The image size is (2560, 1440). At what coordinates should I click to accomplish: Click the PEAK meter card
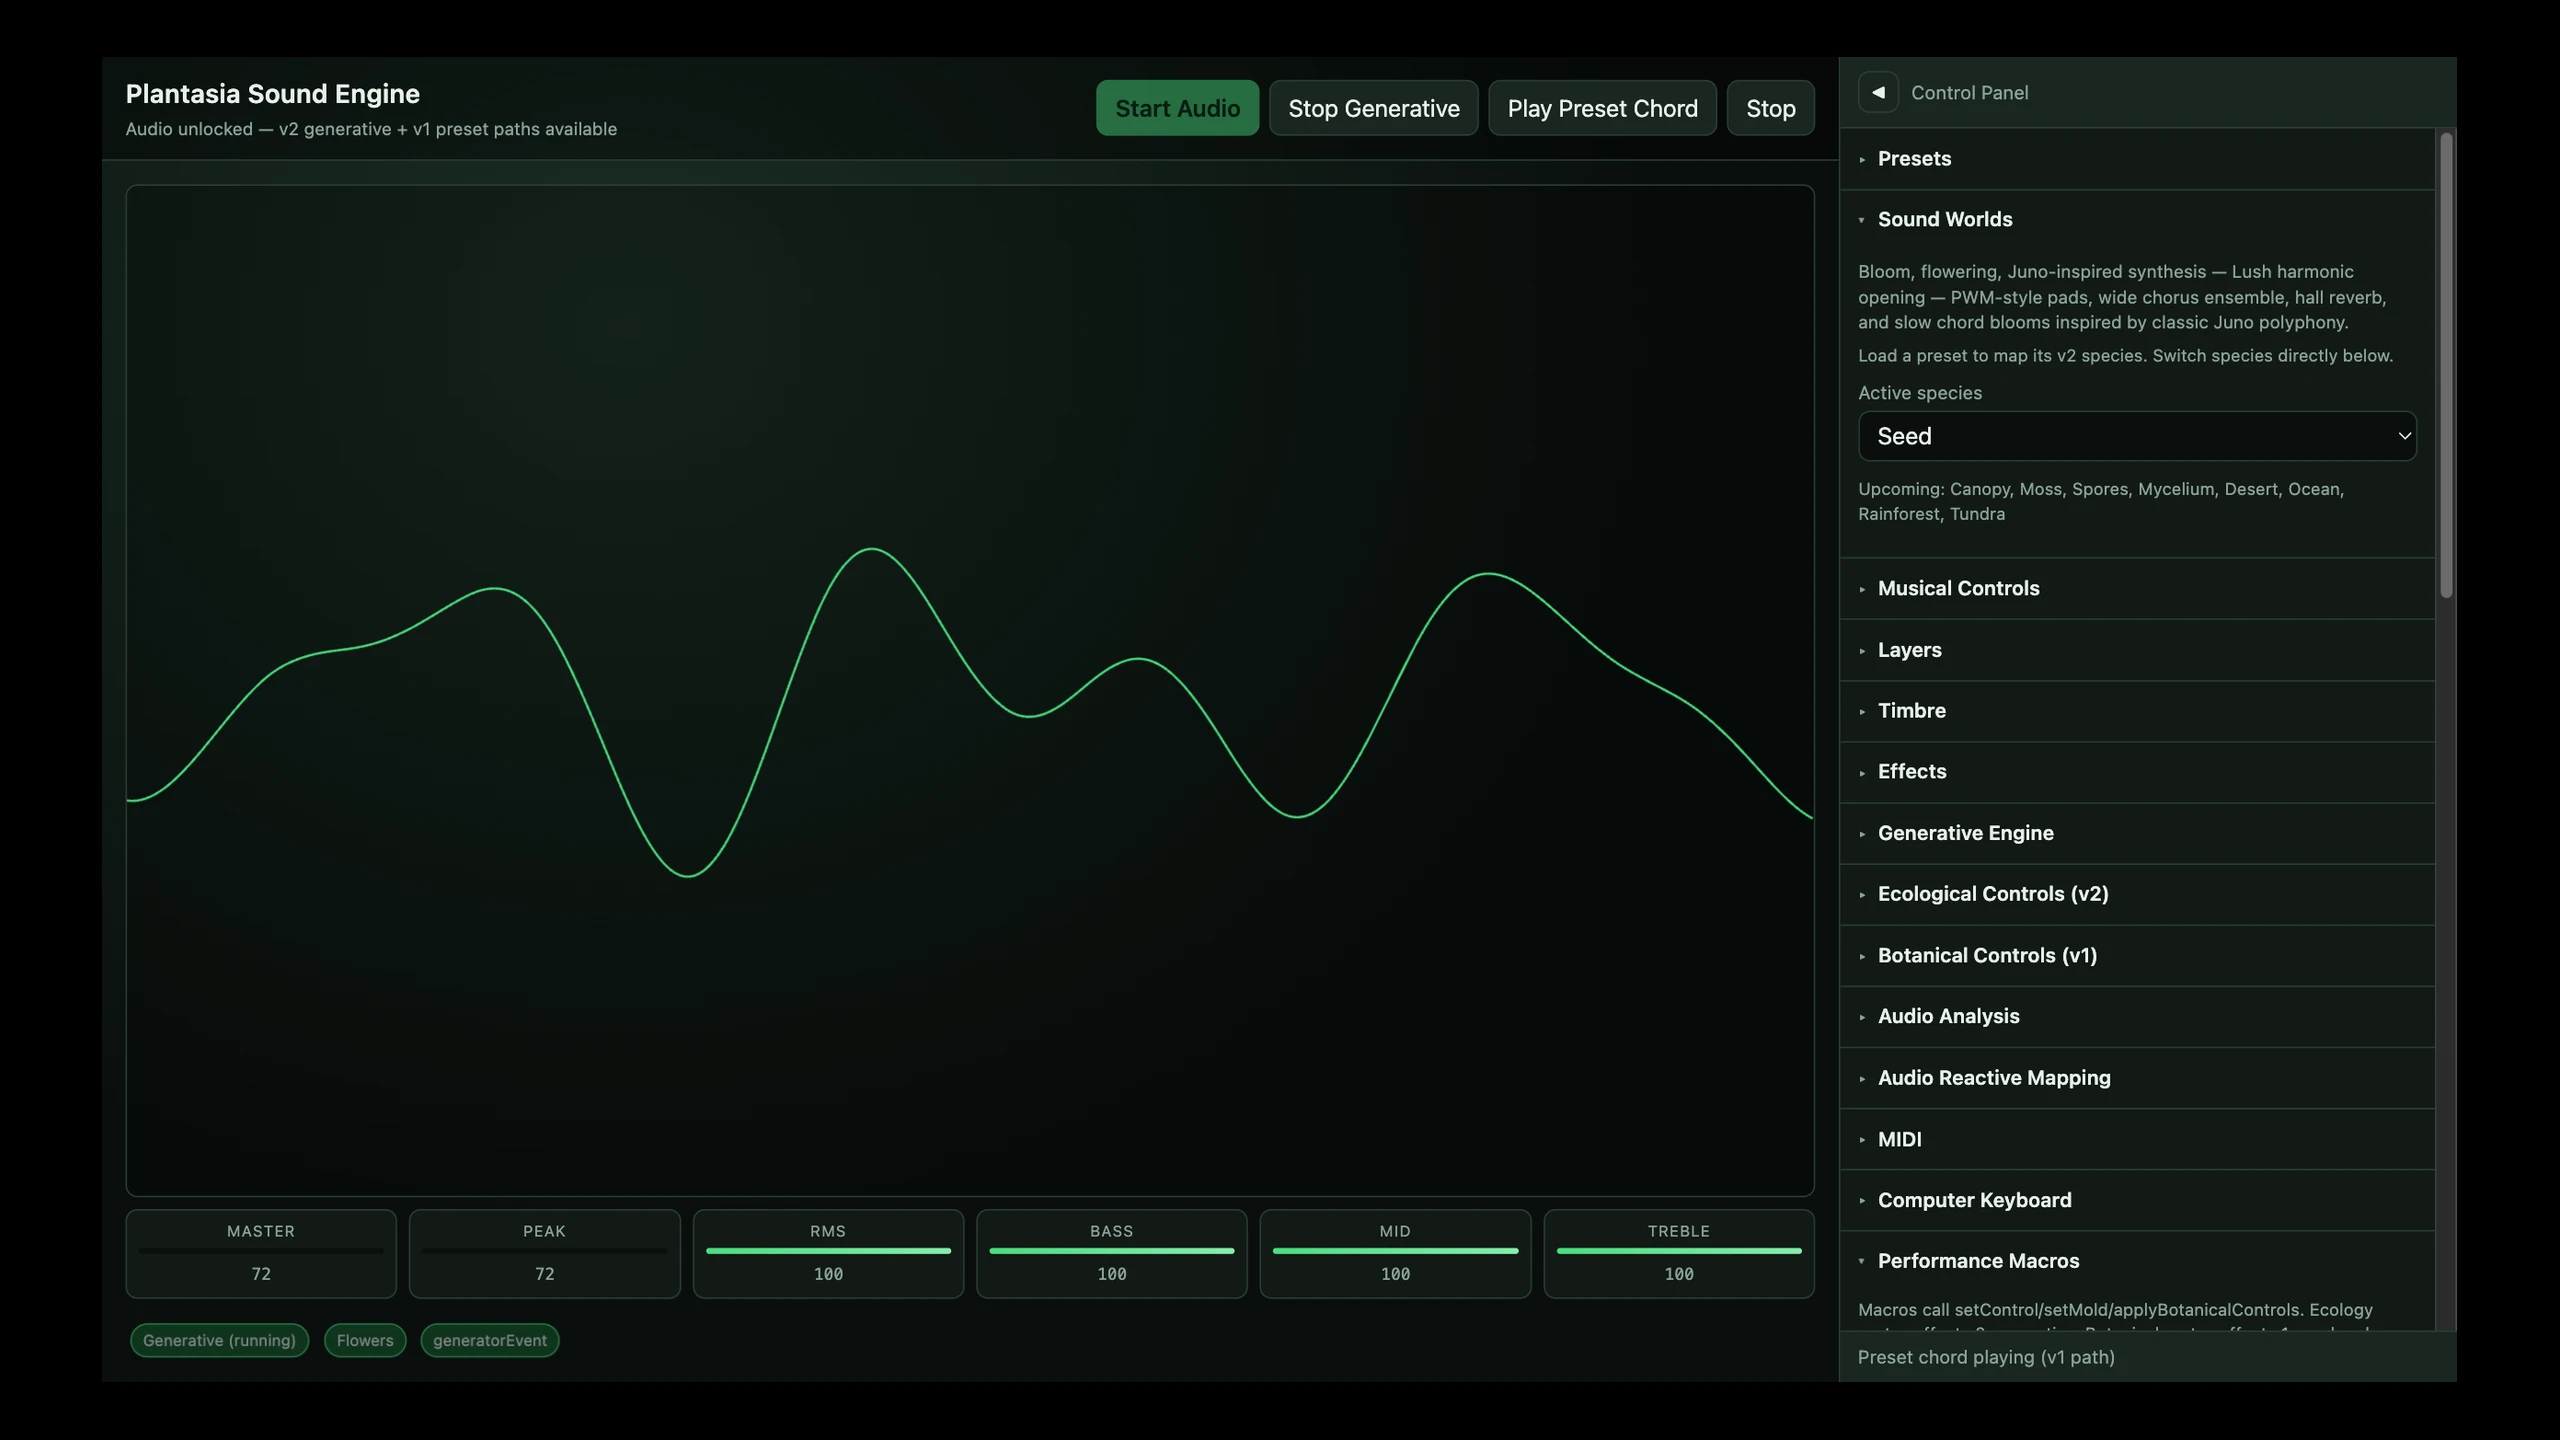click(x=544, y=1254)
